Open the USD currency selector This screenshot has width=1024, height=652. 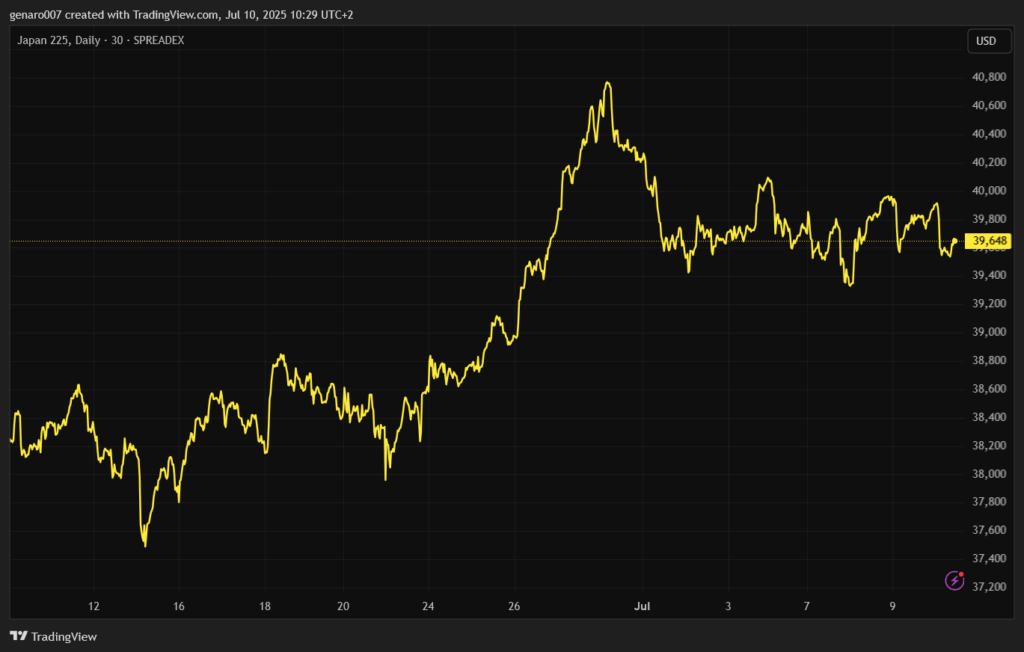point(986,41)
